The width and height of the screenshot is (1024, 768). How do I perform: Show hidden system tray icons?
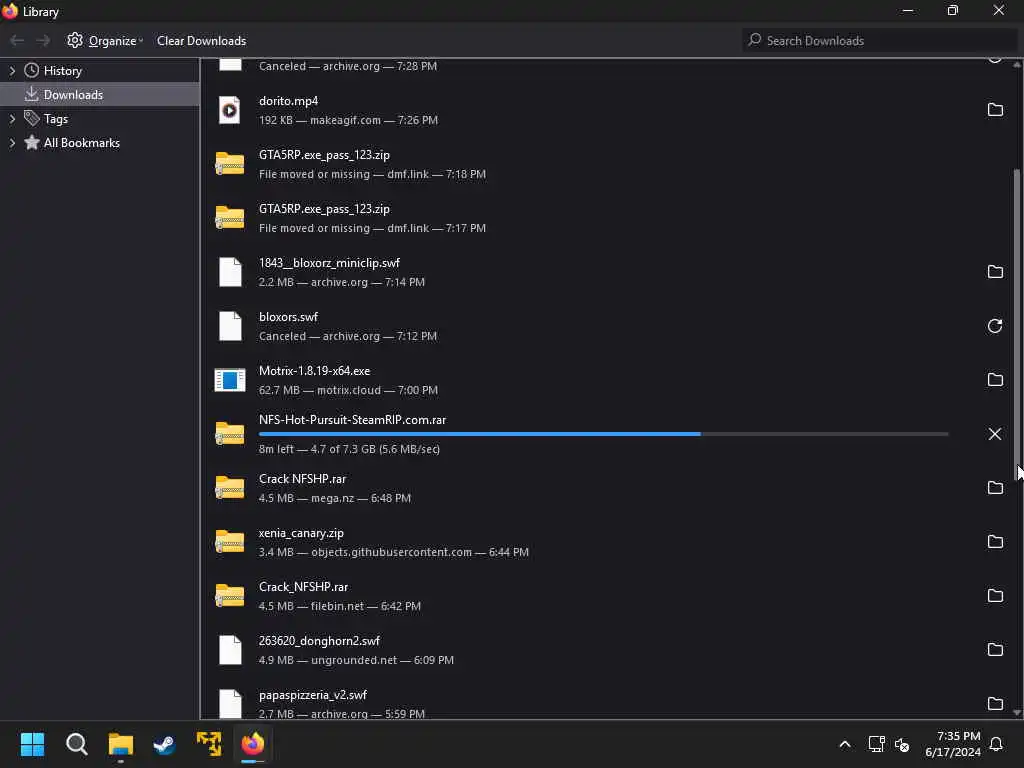(844, 744)
